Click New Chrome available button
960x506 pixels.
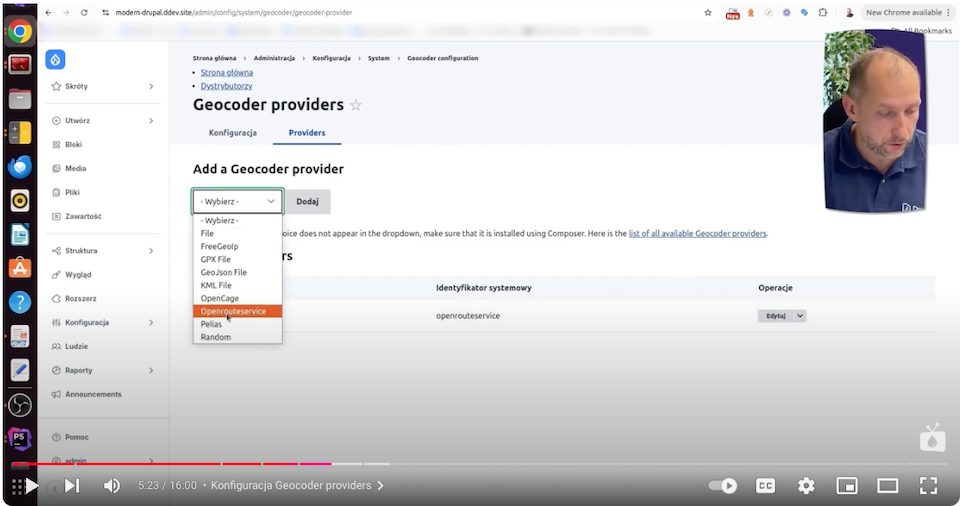click(907, 12)
